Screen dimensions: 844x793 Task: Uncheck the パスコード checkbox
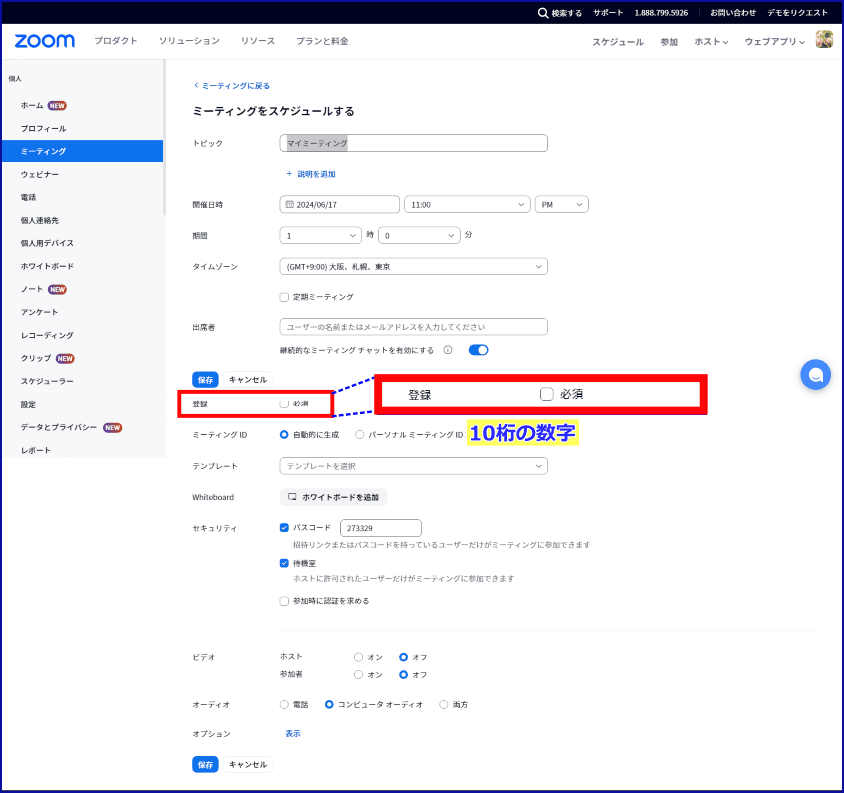click(284, 528)
